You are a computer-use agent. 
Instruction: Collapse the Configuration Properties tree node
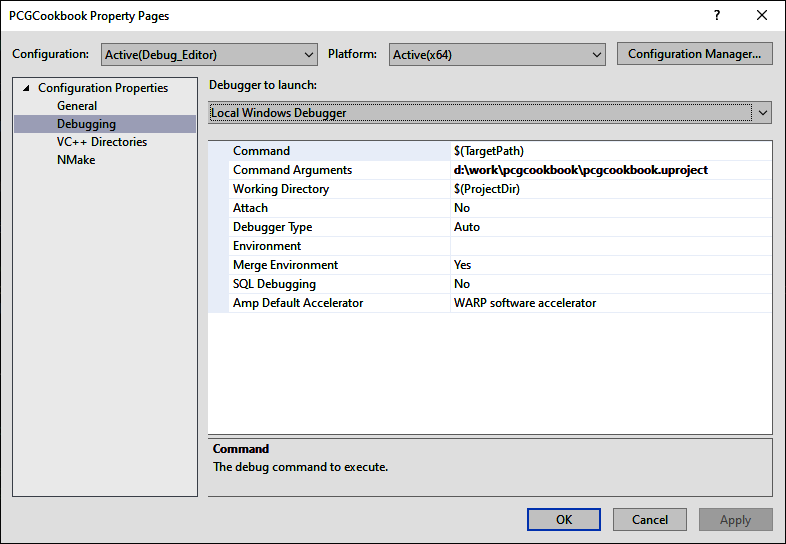click(27, 88)
